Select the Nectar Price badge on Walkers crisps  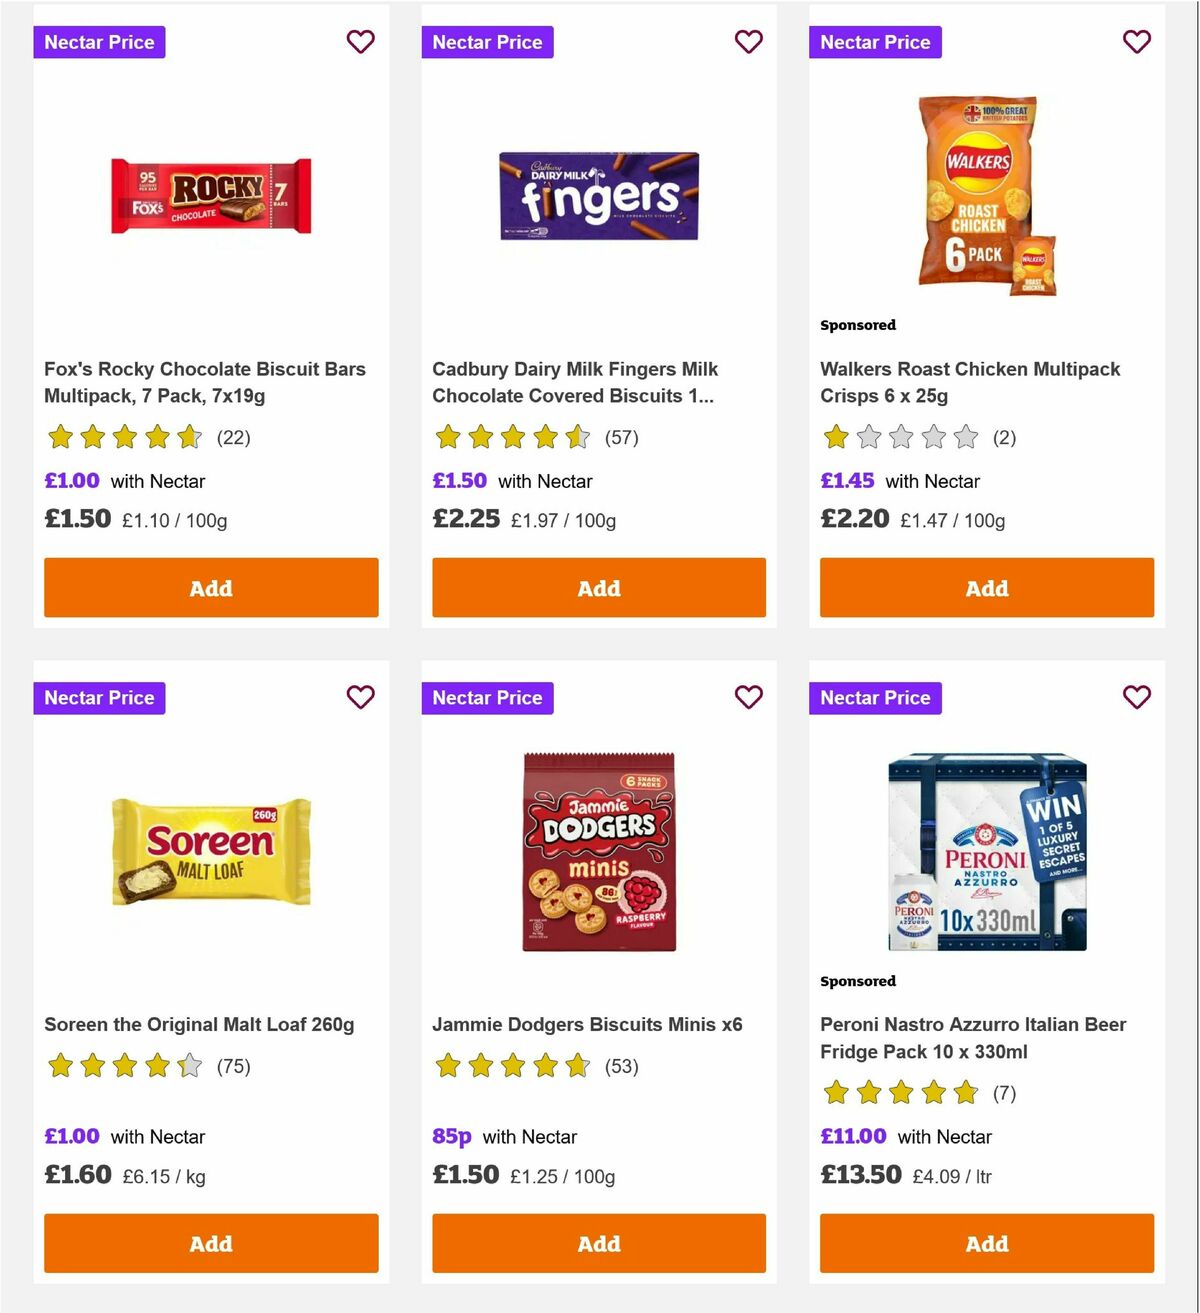click(x=875, y=42)
